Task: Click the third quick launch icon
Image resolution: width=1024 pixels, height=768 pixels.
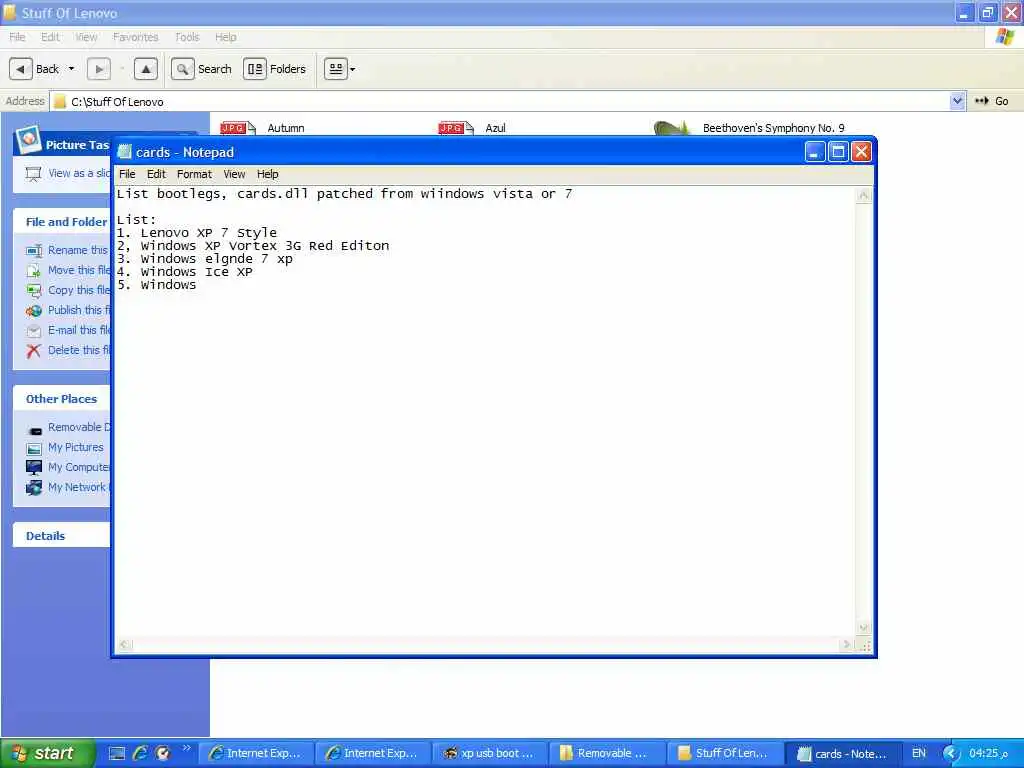Action: click(163, 753)
